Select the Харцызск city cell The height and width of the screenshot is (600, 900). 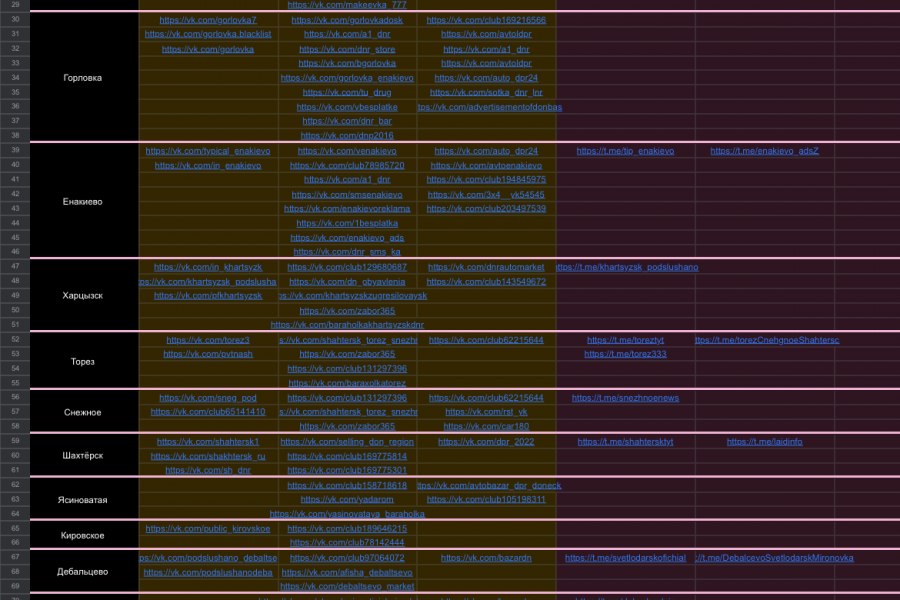[83, 296]
